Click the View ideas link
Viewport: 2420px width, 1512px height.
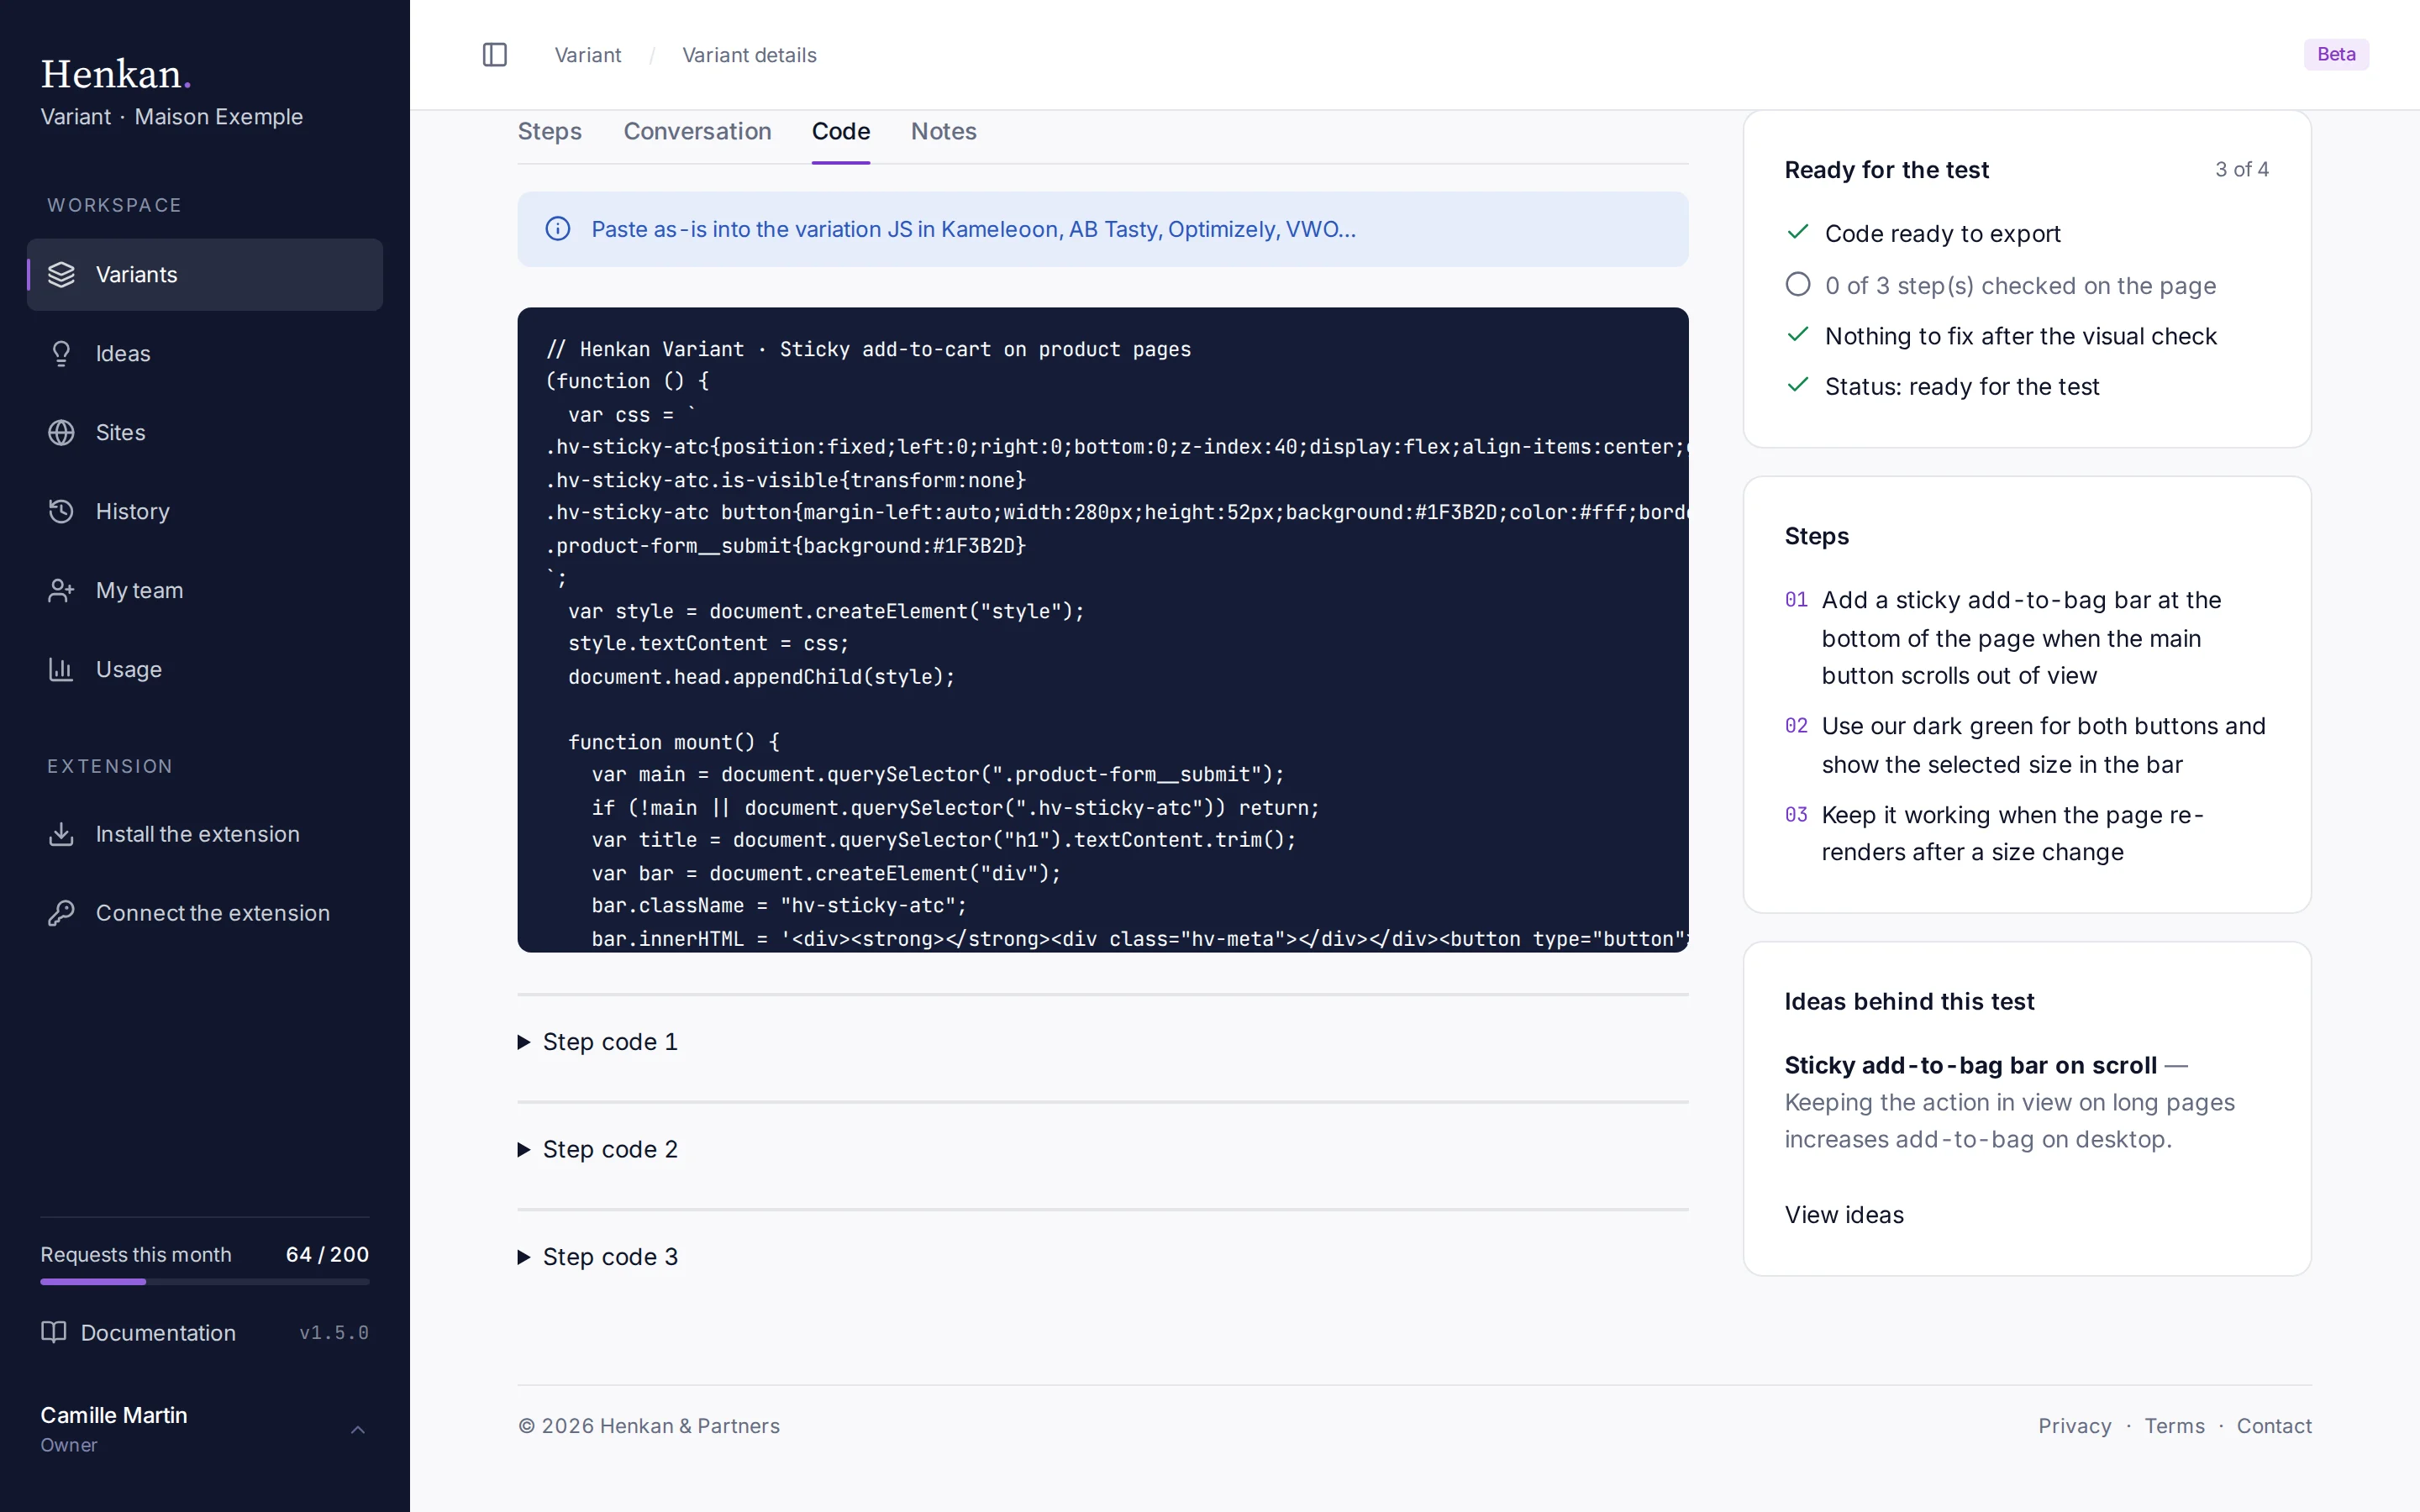[1844, 1215]
